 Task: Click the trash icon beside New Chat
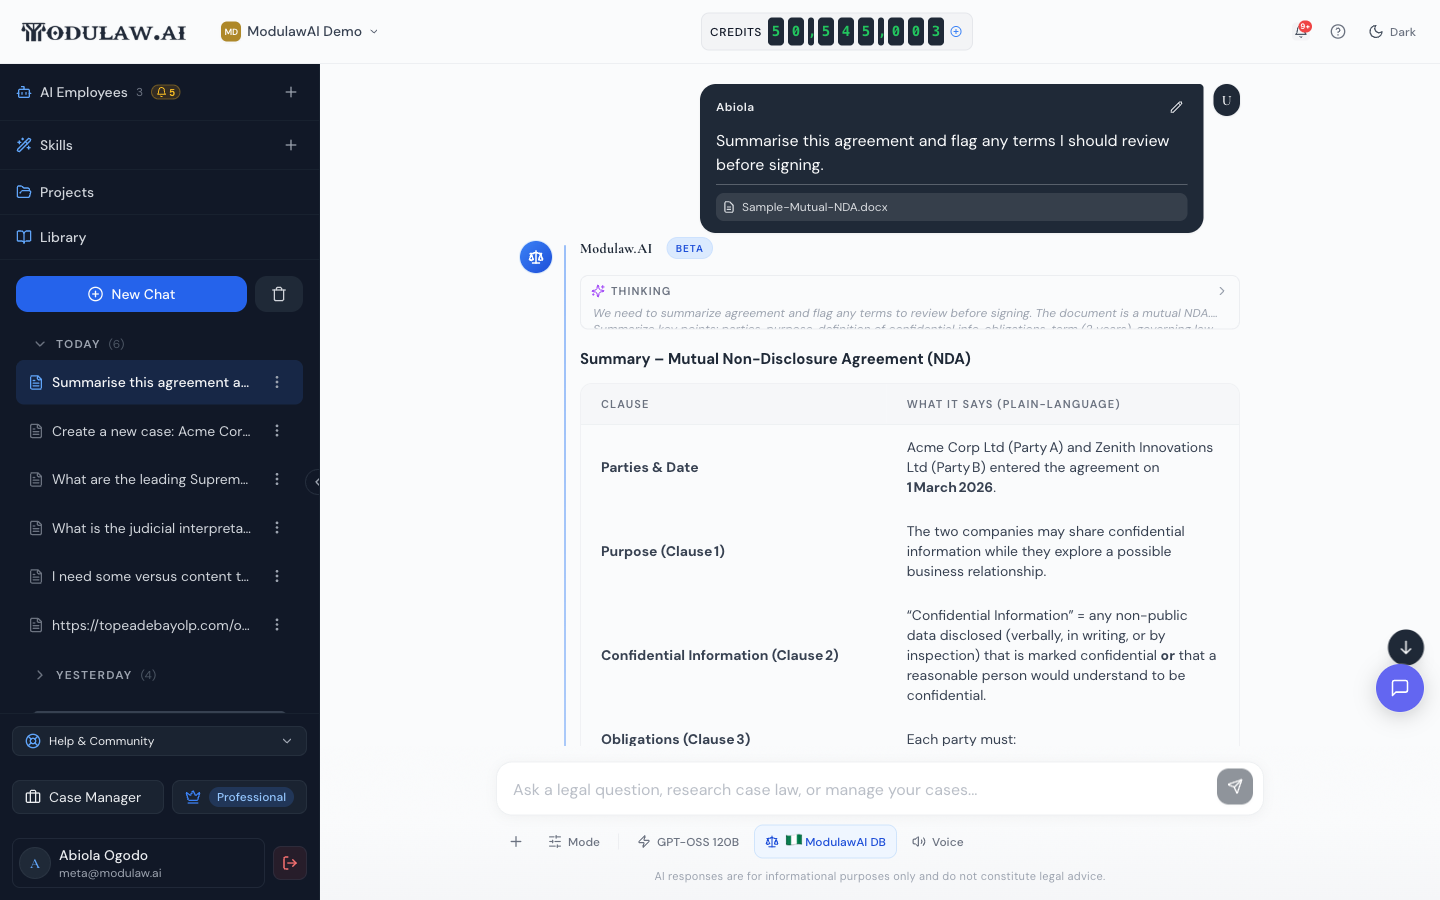pyautogui.click(x=279, y=294)
